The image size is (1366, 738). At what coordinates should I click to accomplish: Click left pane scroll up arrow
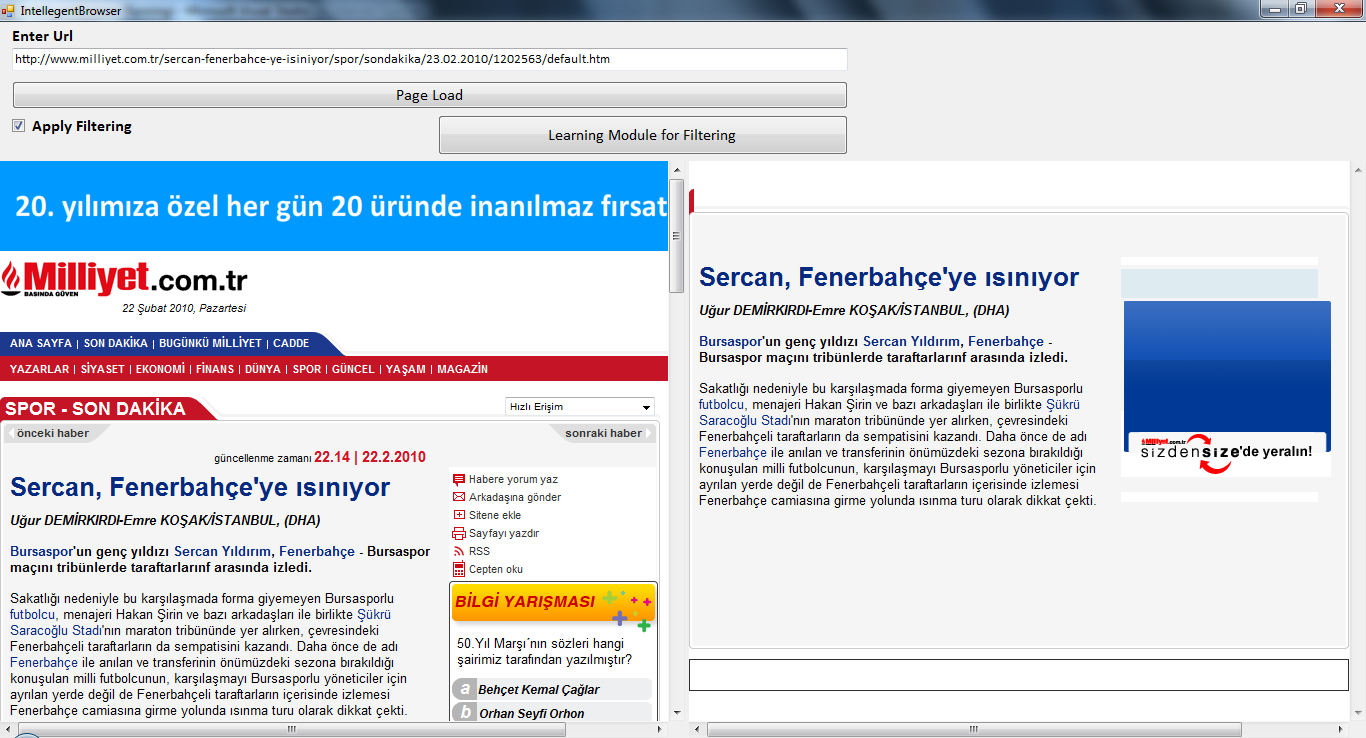click(676, 169)
